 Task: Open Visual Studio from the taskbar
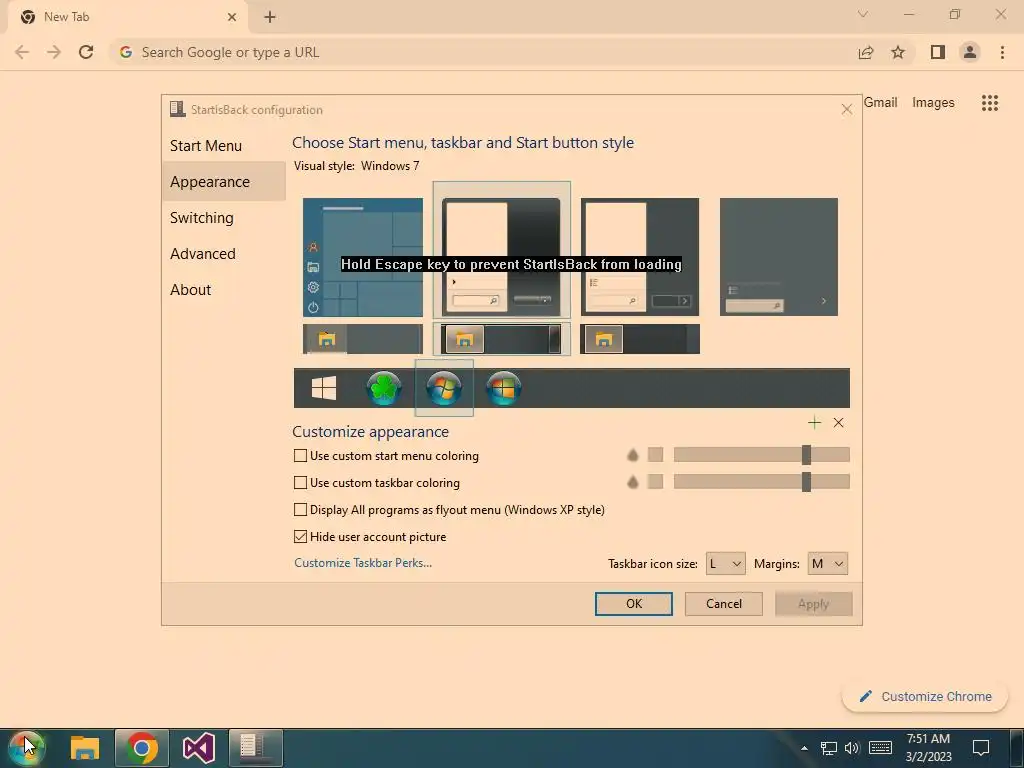[199, 748]
